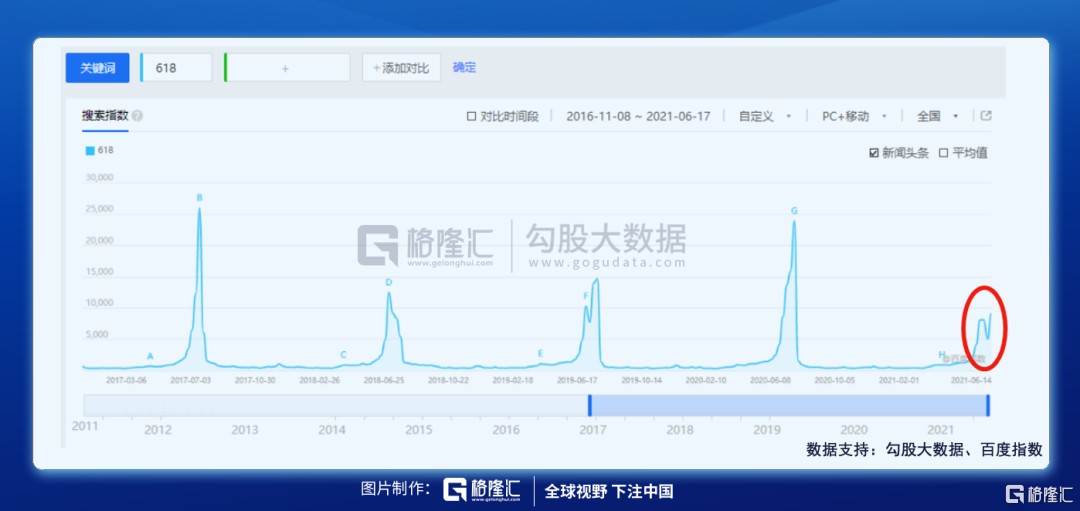Viewport: 1080px width, 511px height.
Task: Click the 添加对比 add comparison button
Action: click(x=402, y=68)
